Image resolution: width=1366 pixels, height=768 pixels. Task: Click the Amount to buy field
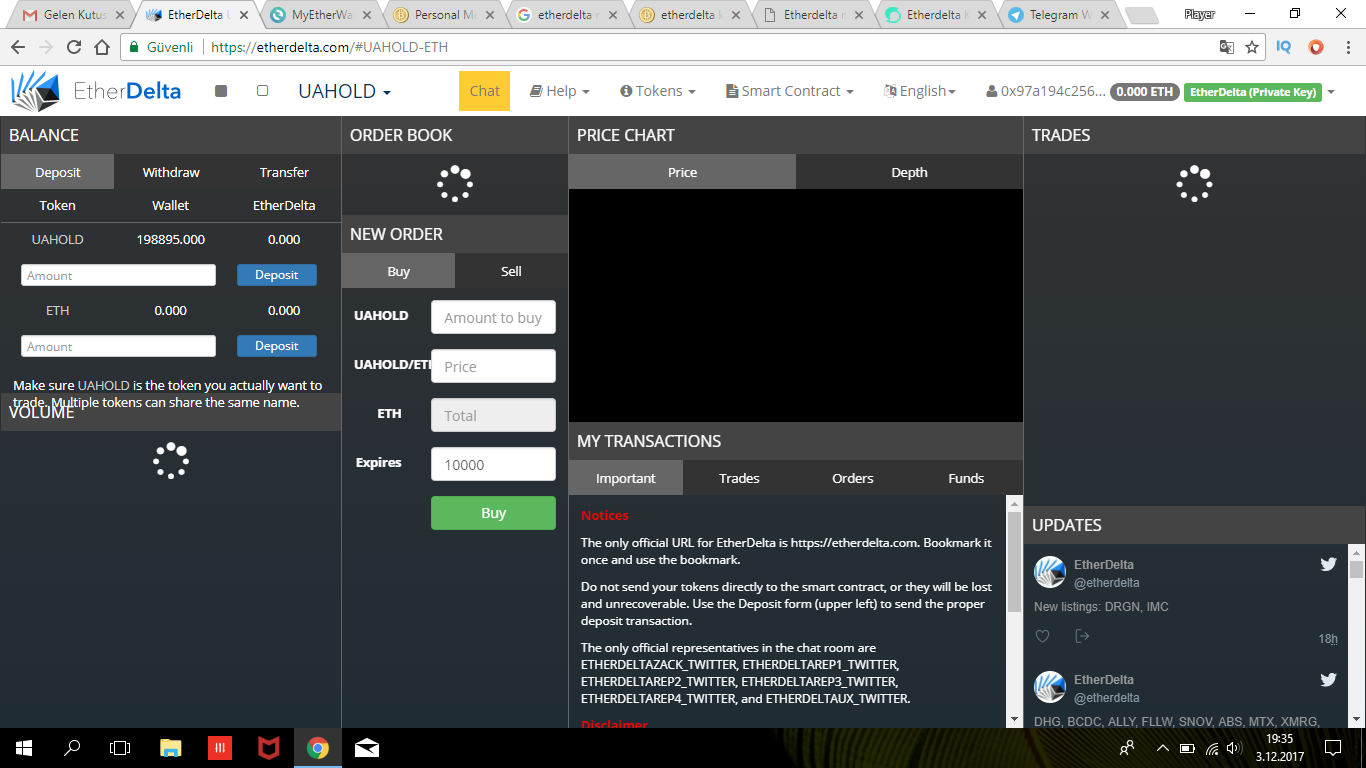[x=493, y=317]
